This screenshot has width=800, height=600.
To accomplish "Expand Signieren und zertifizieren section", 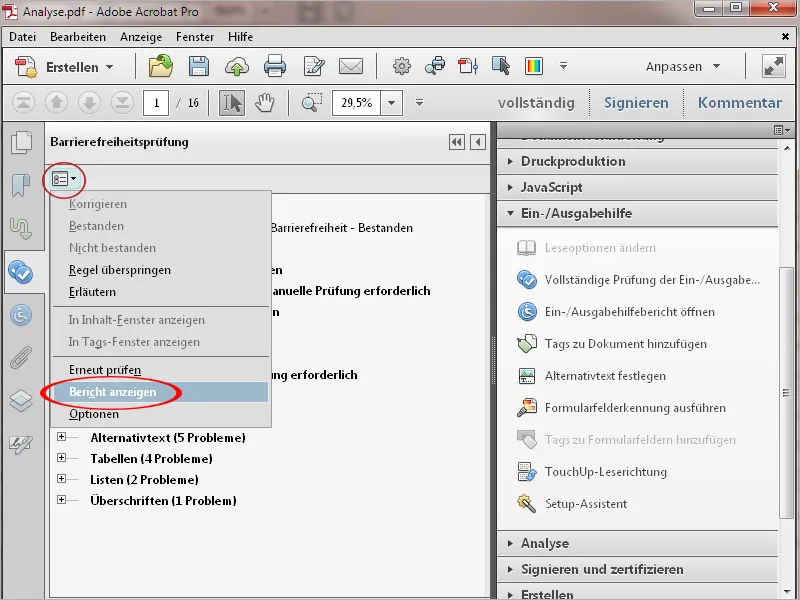I will click(637, 569).
